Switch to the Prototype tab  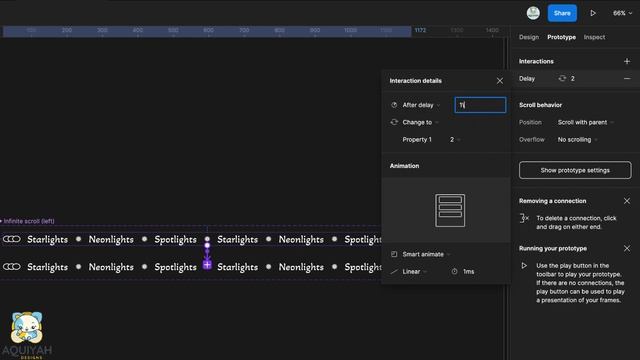(x=561, y=37)
